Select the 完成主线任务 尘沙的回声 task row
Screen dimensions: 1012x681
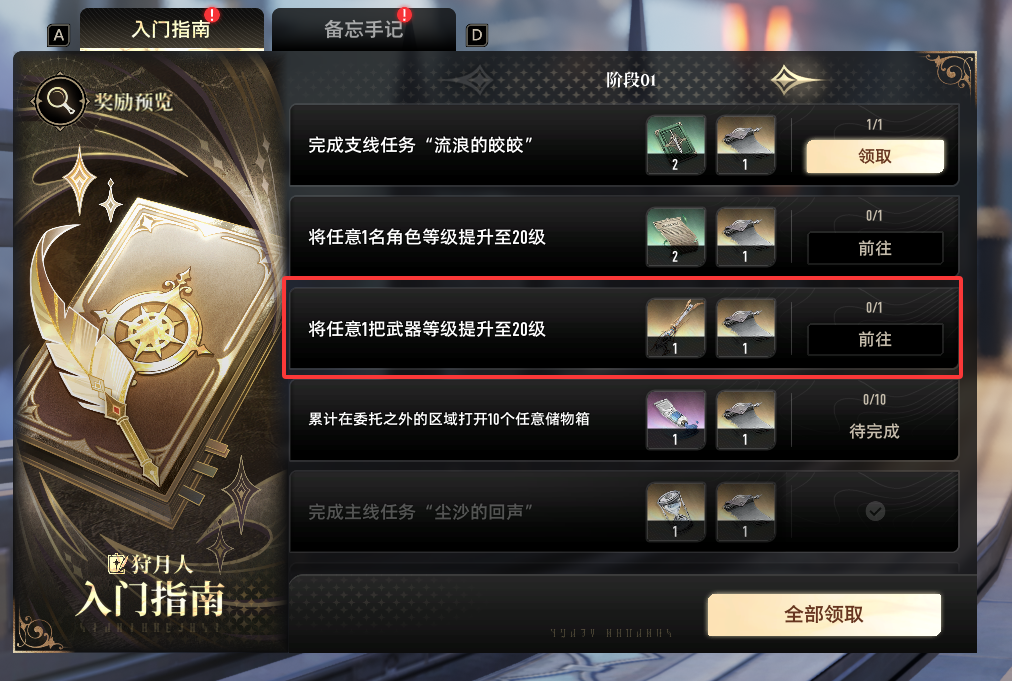click(624, 511)
